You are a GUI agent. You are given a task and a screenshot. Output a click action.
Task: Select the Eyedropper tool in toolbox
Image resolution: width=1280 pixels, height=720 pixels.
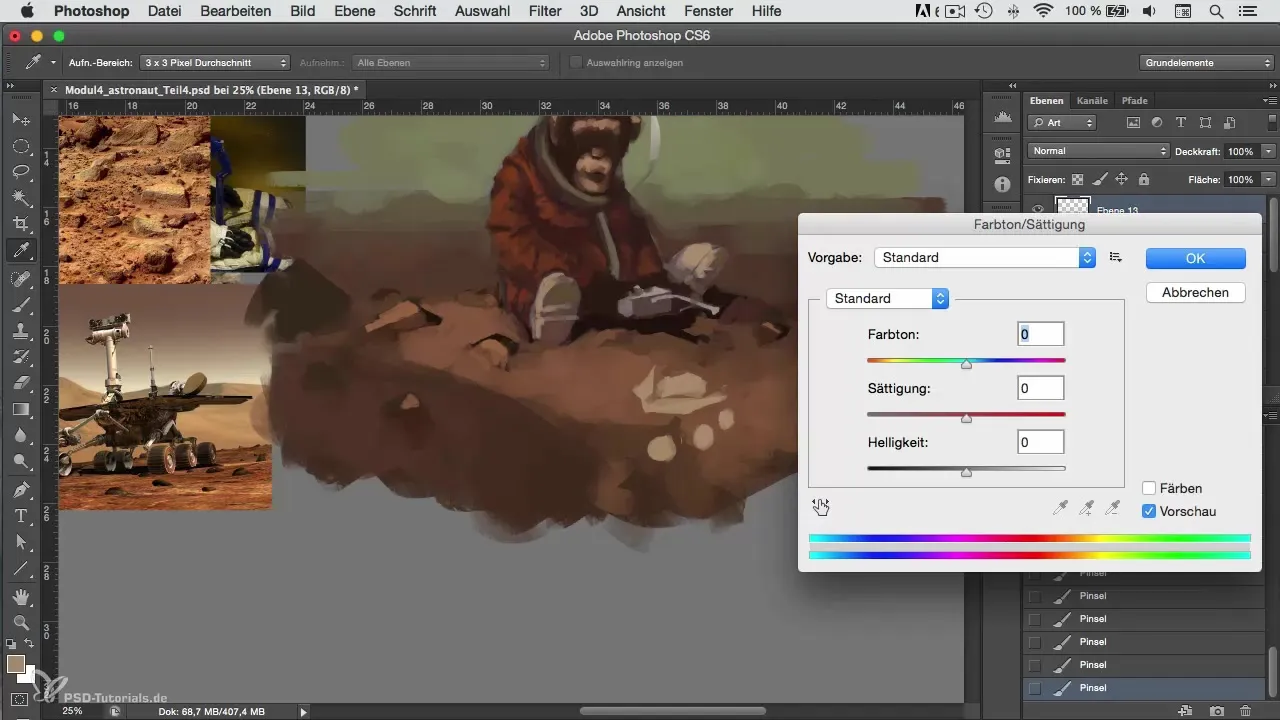coord(20,250)
